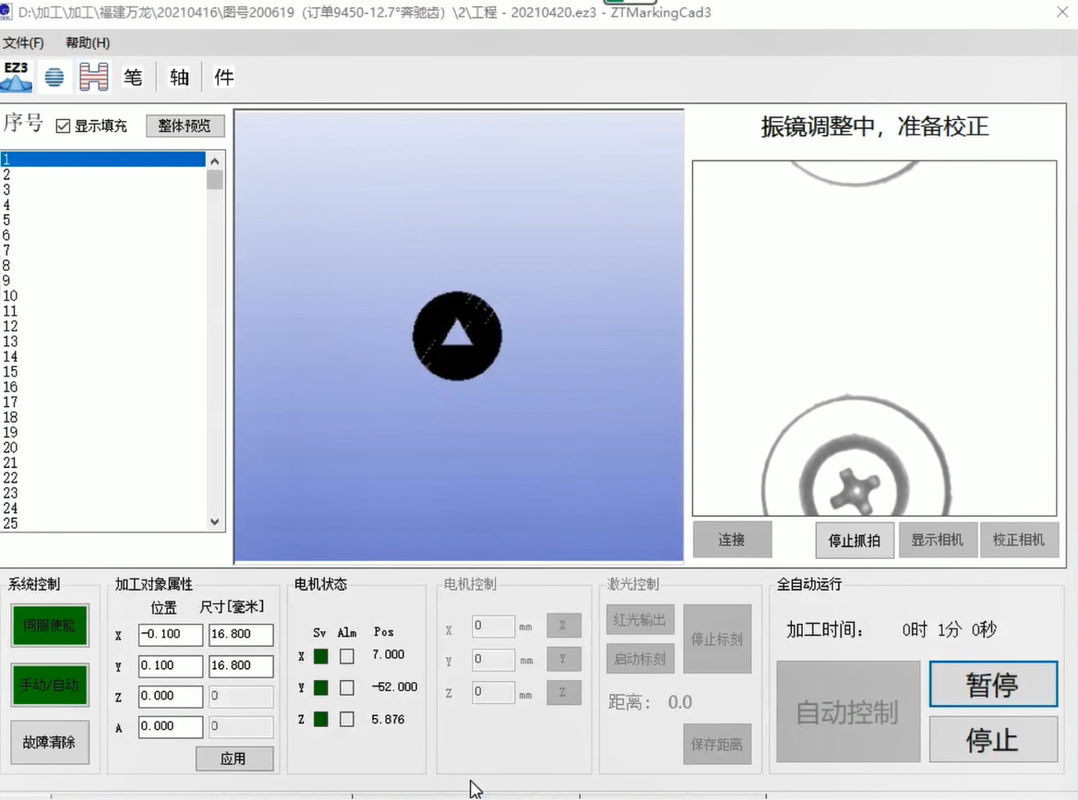Click the green X axis Sv indicator

pos(320,656)
